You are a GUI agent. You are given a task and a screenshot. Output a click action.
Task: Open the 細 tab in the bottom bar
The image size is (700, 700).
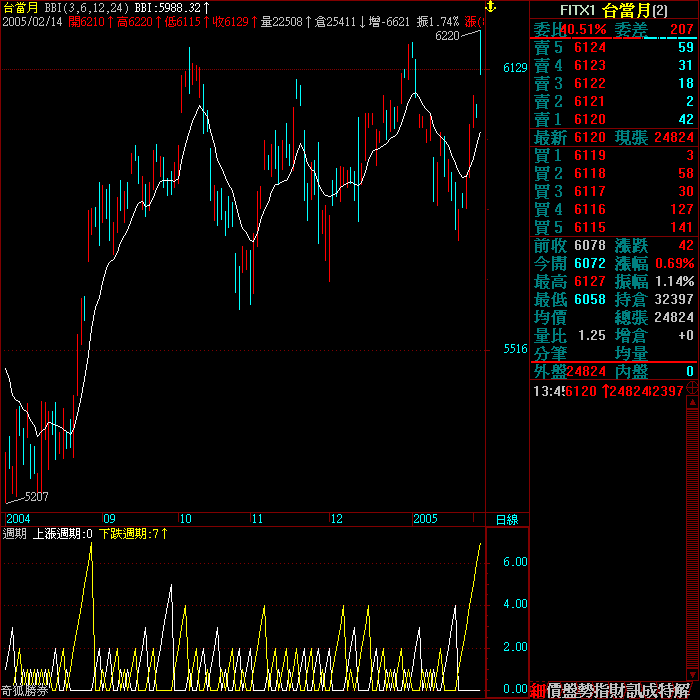pos(538,689)
